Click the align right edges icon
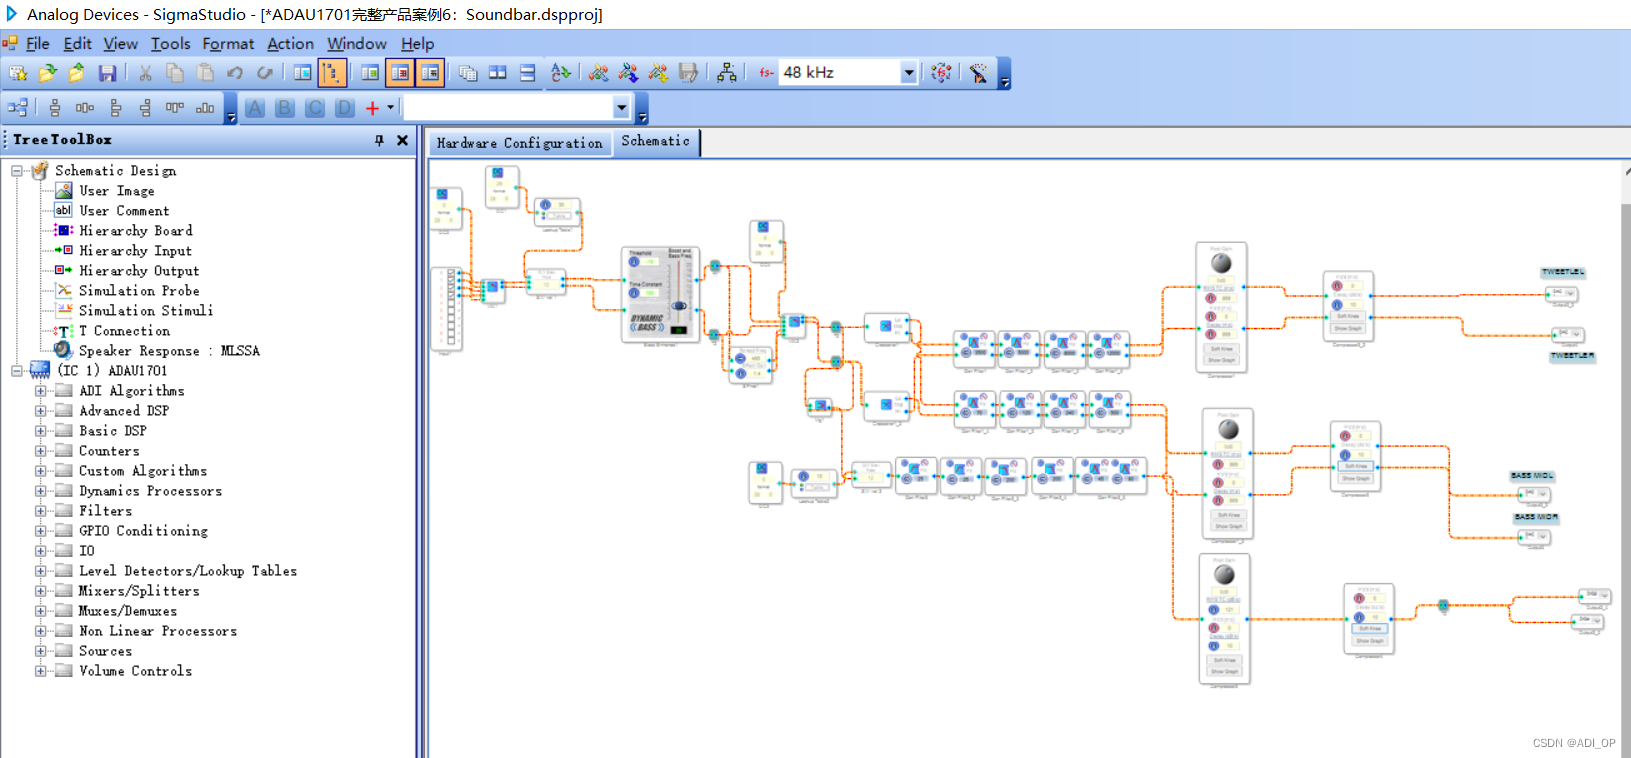Image resolution: width=1631 pixels, height=758 pixels. click(x=145, y=108)
